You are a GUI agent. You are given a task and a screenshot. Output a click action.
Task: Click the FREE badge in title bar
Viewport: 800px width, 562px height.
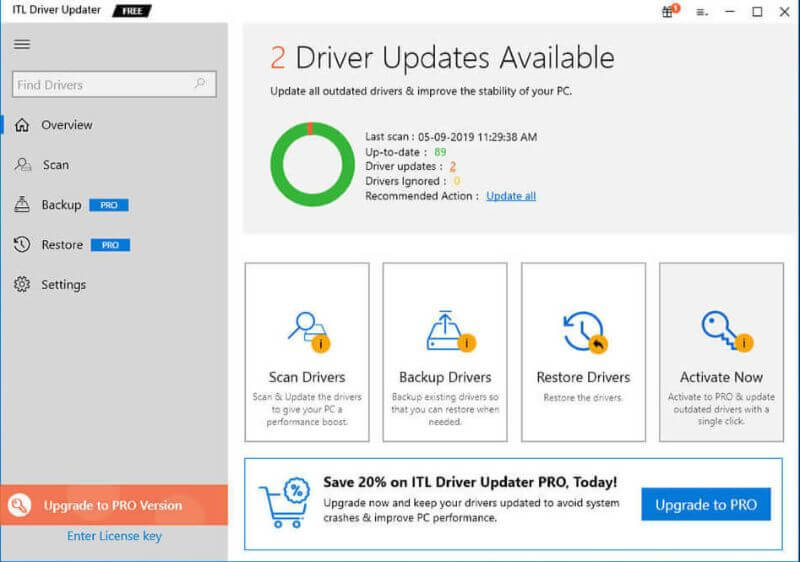[x=132, y=11]
